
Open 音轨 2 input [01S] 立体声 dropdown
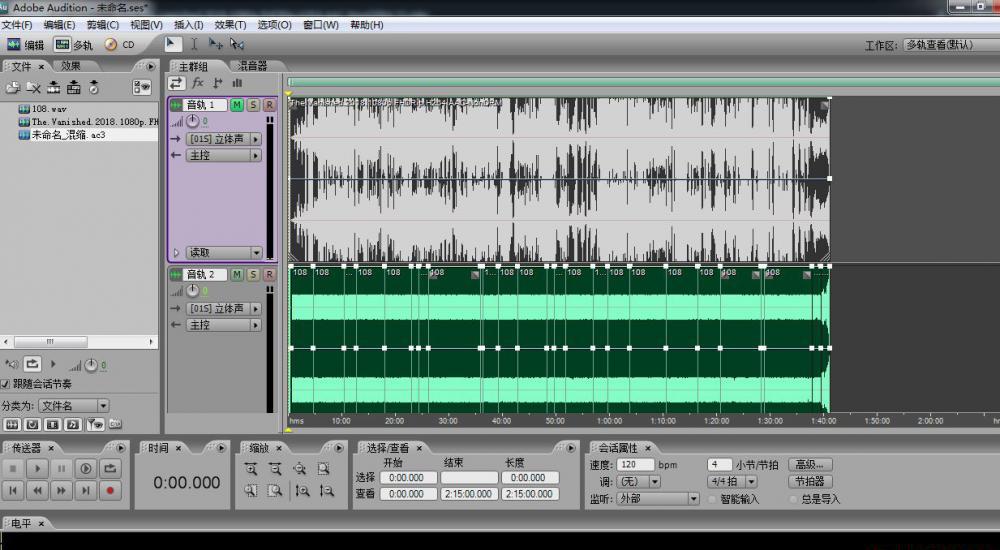pyautogui.click(x=224, y=309)
